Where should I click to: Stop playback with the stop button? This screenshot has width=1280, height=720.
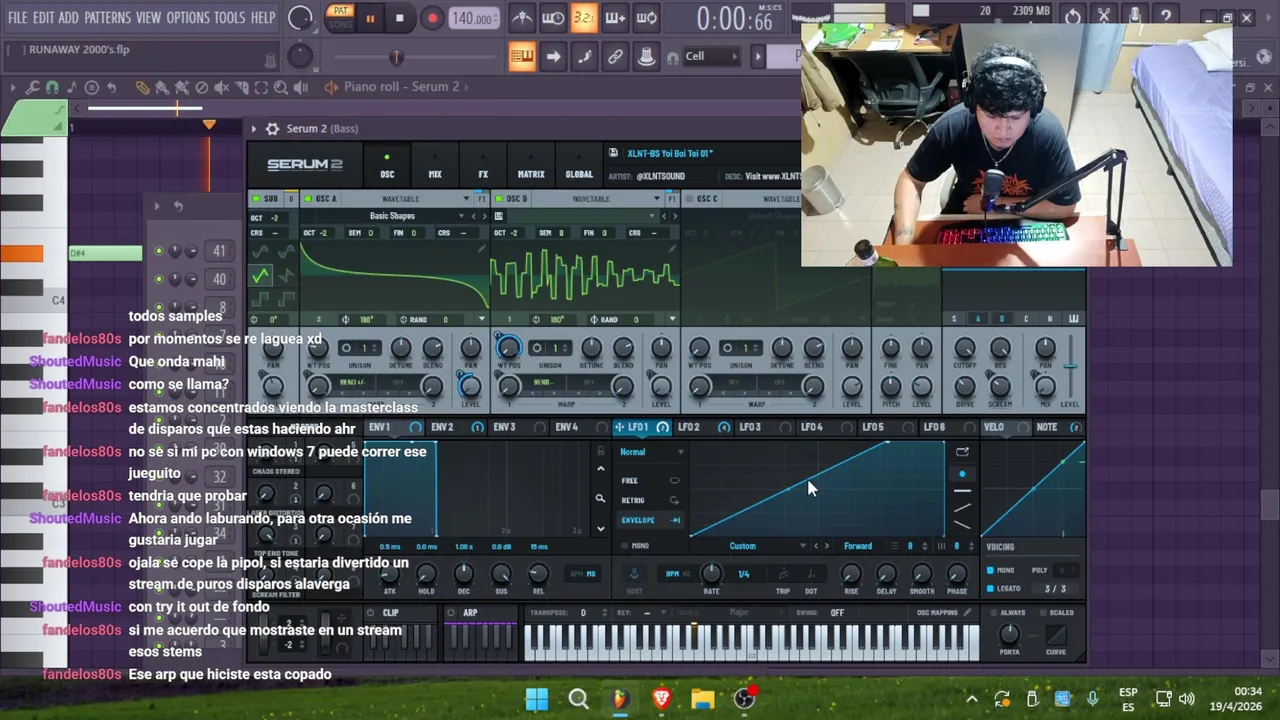coord(399,18)
